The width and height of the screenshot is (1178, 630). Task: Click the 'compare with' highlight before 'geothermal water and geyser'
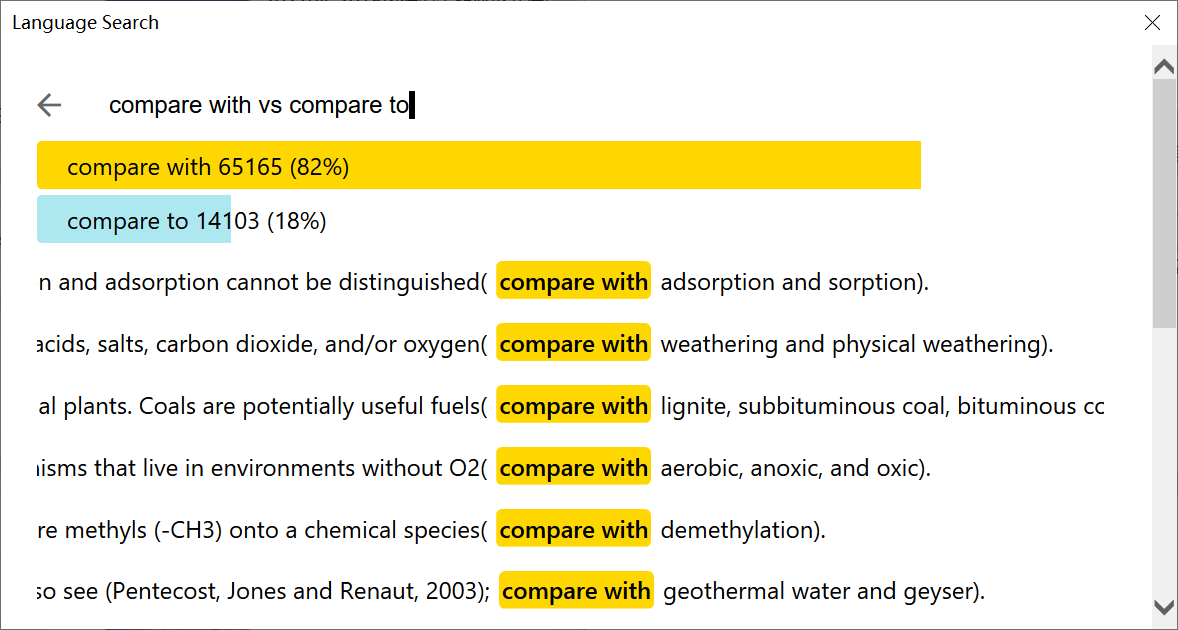coord(576,592)
